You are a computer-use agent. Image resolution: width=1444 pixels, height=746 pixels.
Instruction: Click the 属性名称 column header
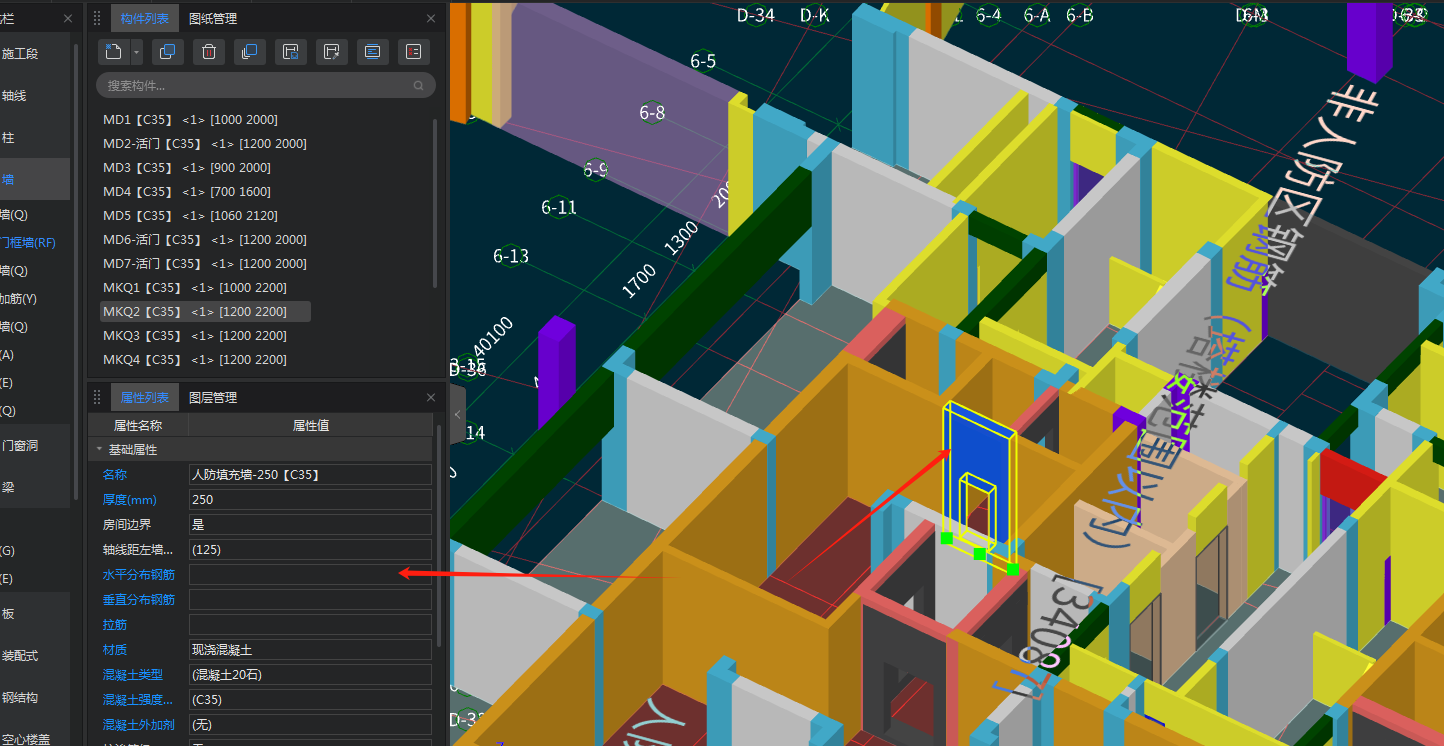[138, 425]
